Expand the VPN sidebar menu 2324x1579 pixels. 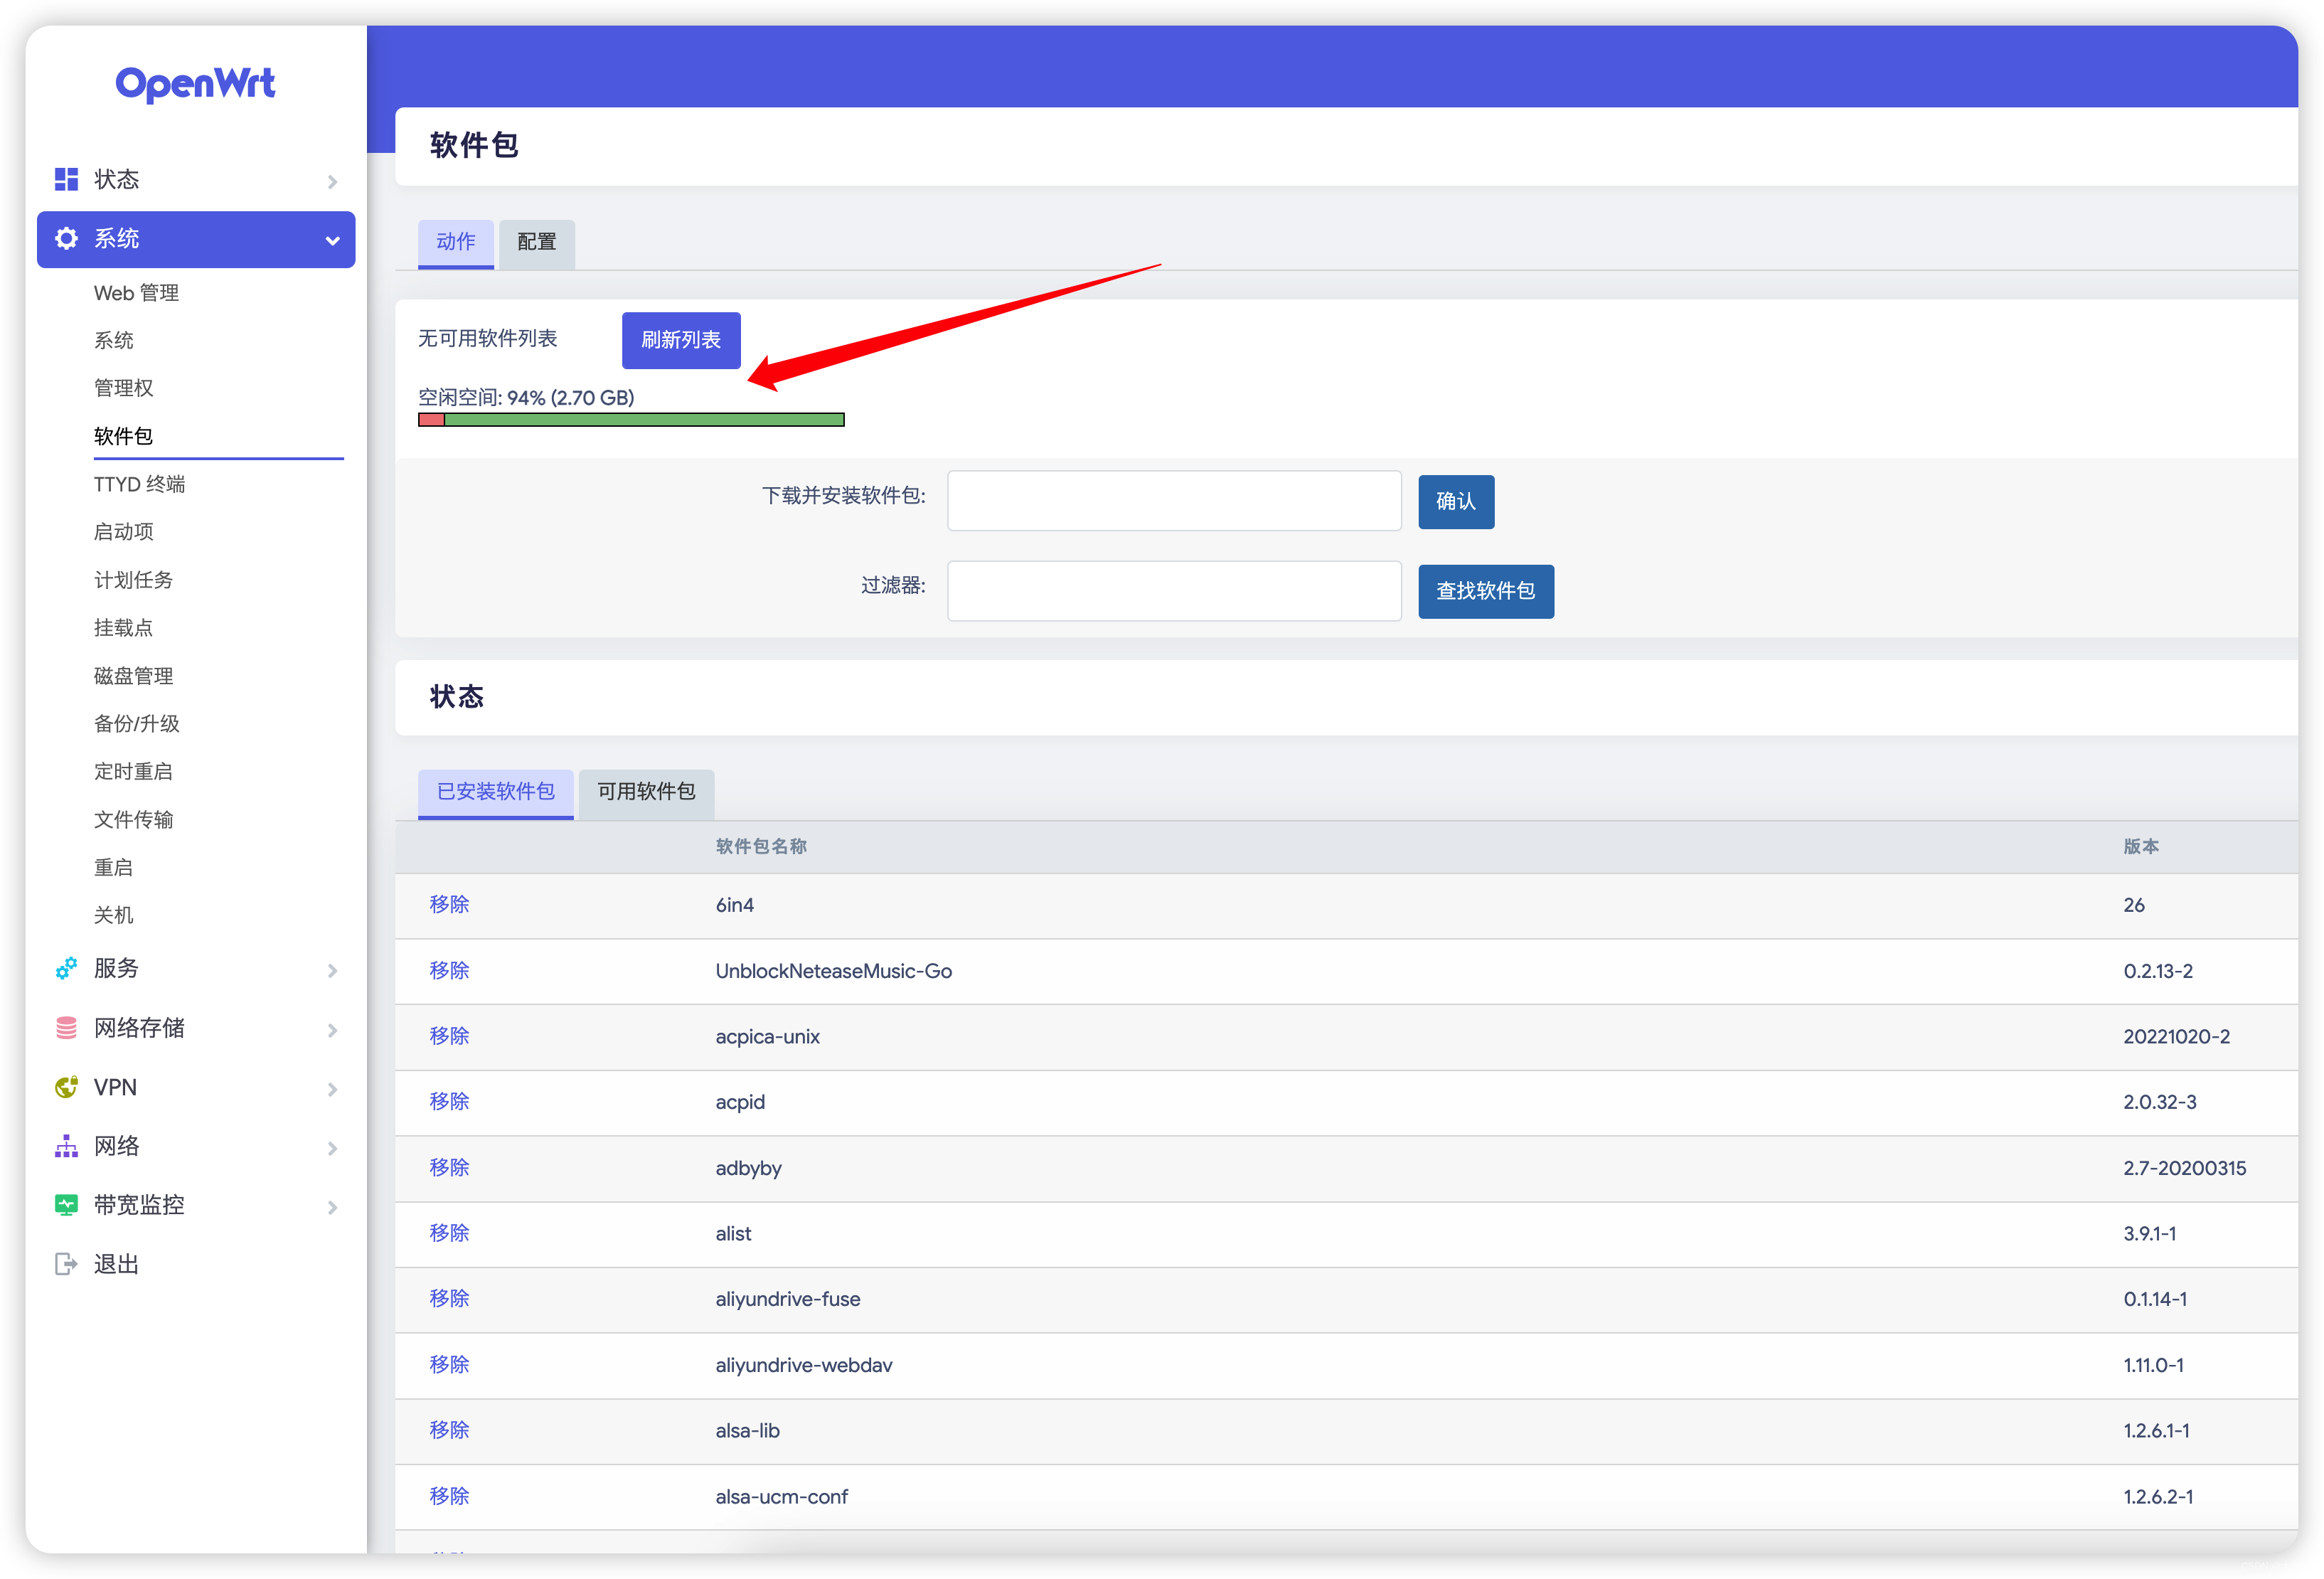tap(333, 1089)
